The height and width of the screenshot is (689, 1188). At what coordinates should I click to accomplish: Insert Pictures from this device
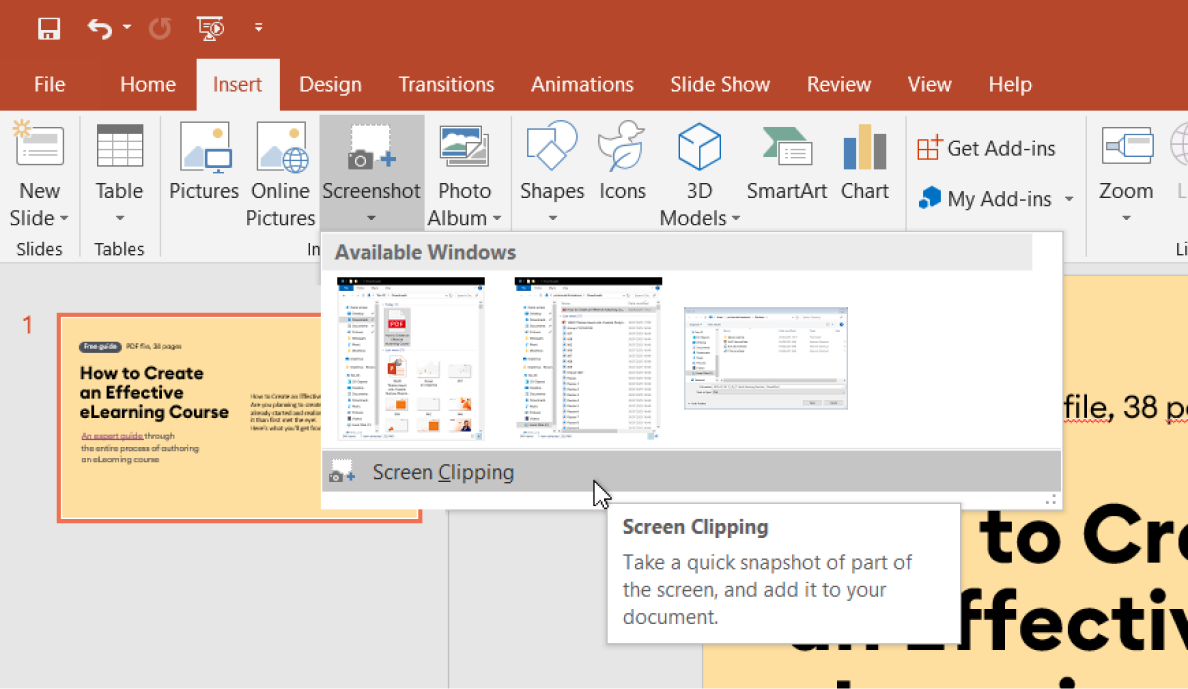pos(204,162)
